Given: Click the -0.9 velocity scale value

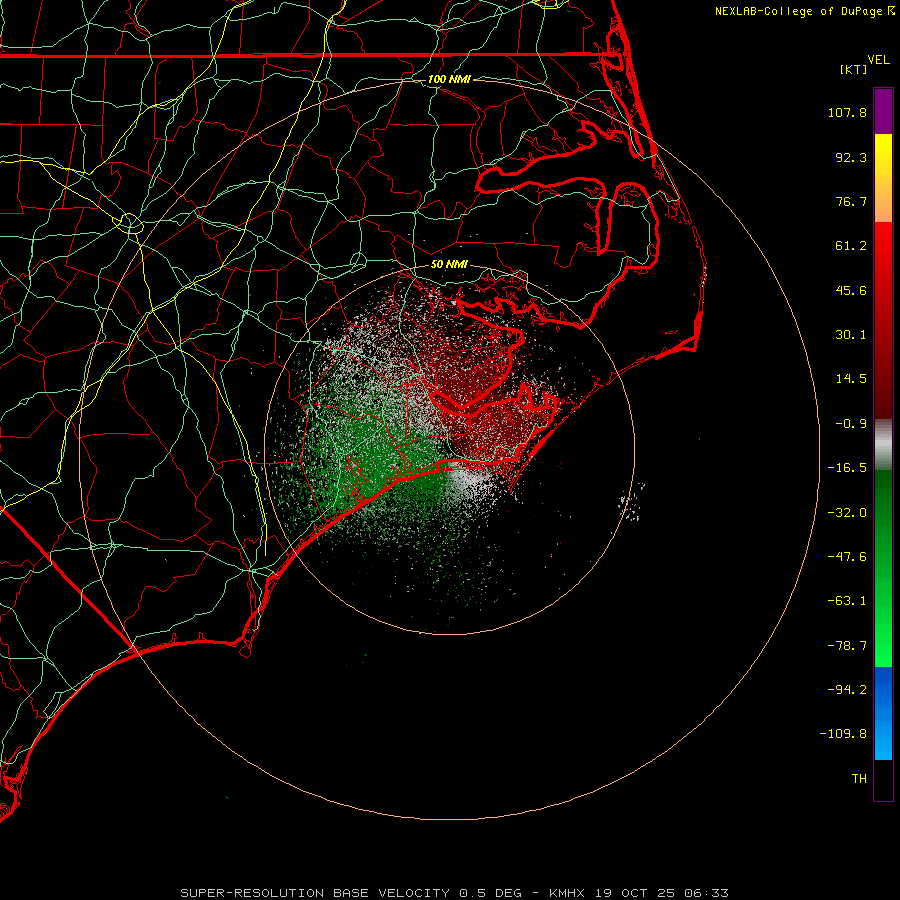Looking at the screenshot, I should pos(851,424).
